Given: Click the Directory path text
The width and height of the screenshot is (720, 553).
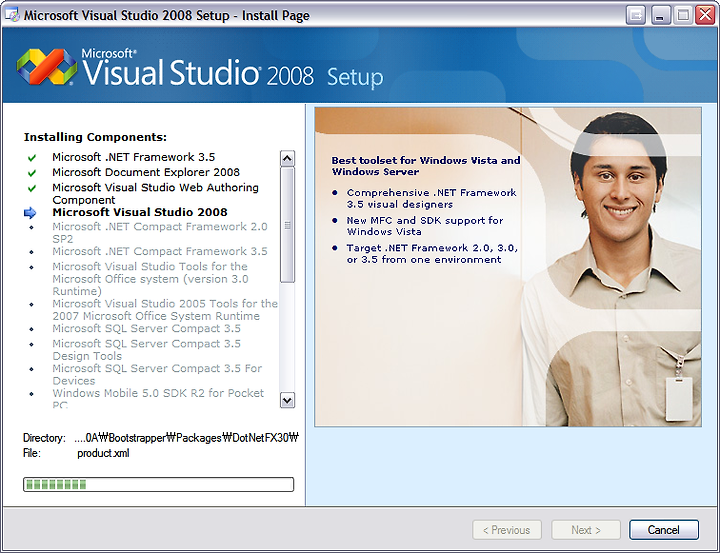Looking at the screenshot, I should (186, 438).
